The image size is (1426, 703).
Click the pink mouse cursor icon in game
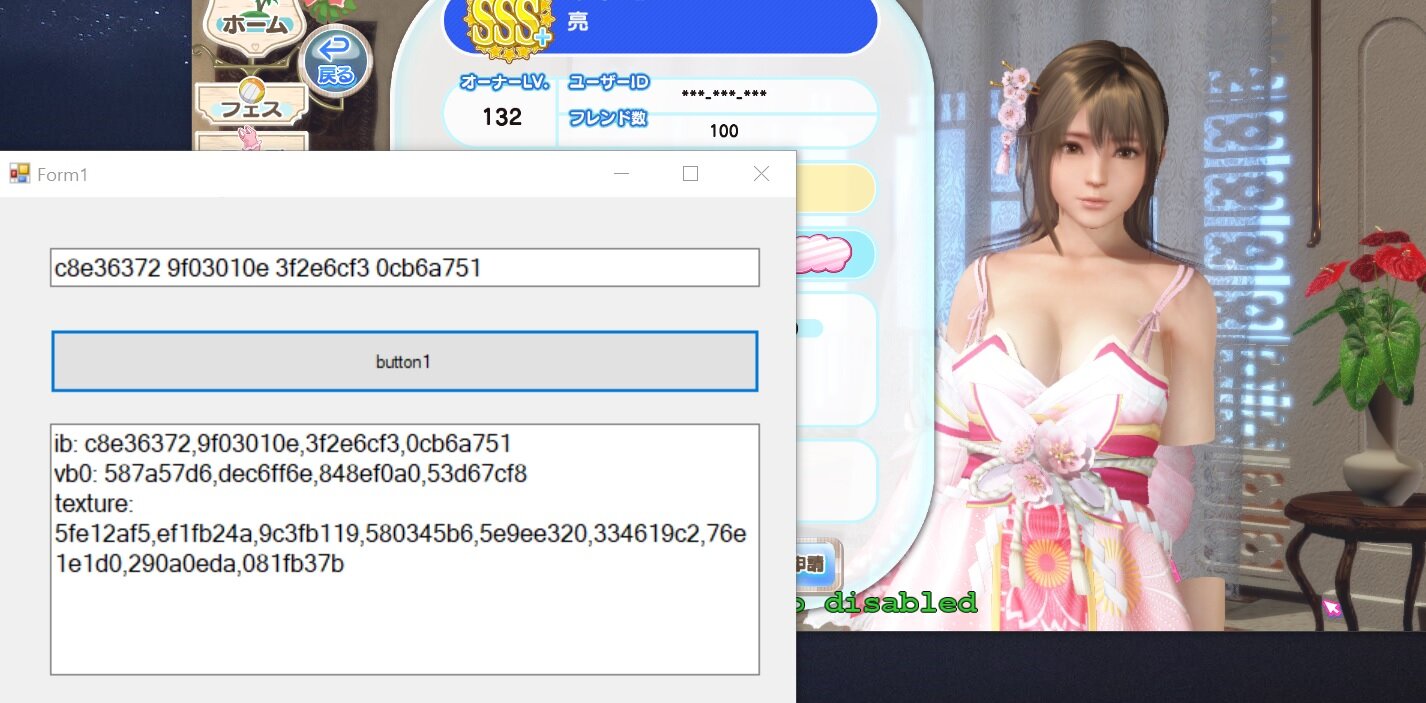pos(1332,607)
